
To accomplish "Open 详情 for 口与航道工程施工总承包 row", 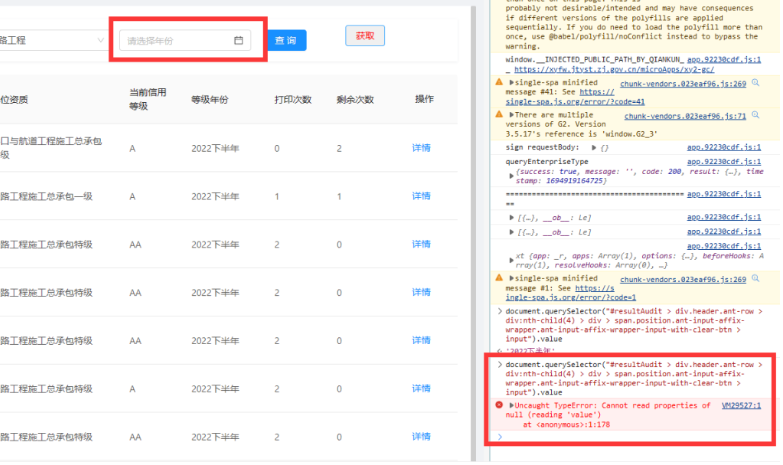I will [421, 148].
